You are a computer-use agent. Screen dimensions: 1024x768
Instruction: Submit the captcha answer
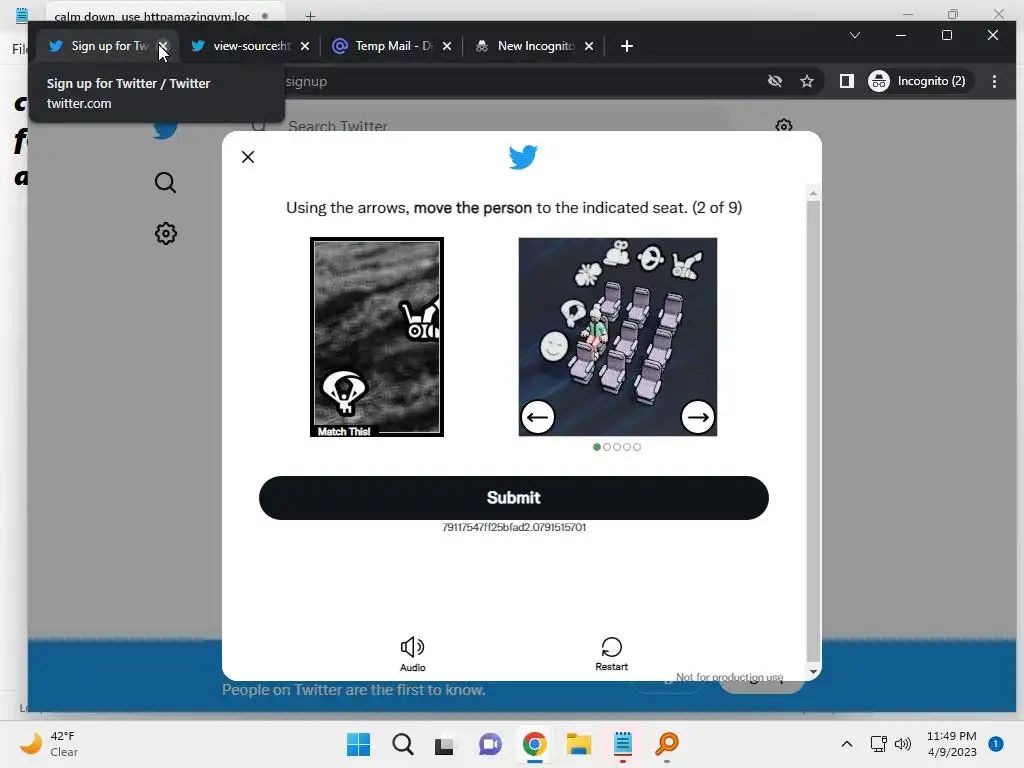coord(513,498)
